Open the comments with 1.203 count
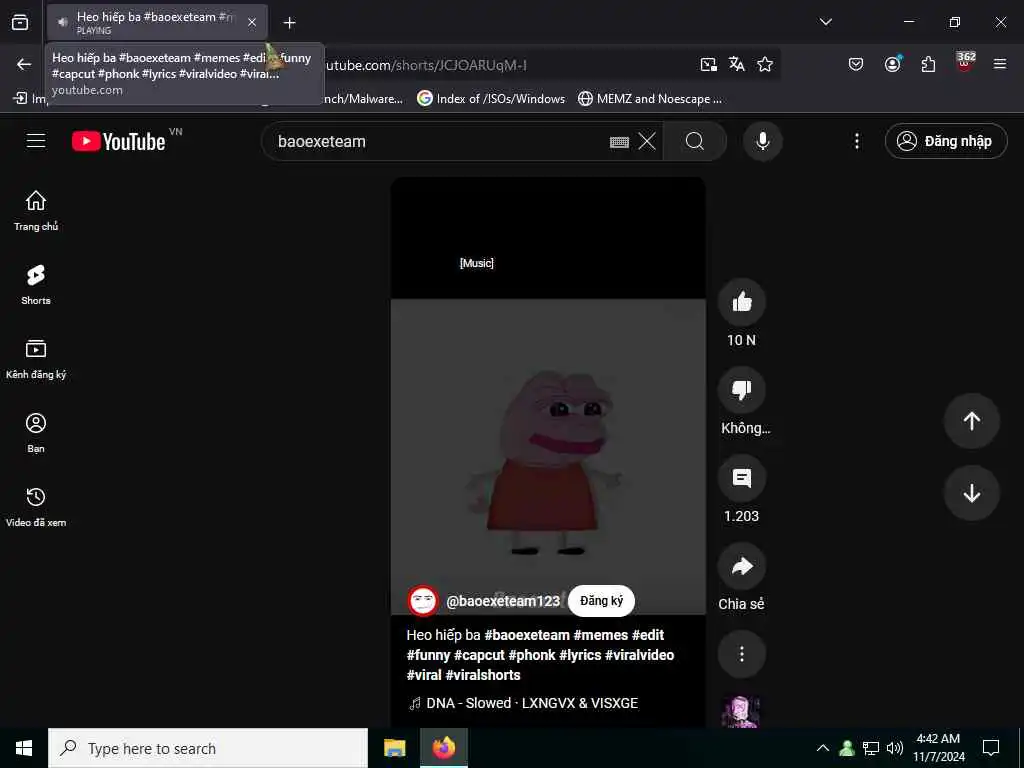1024x768 pixels. click(742, 478)
